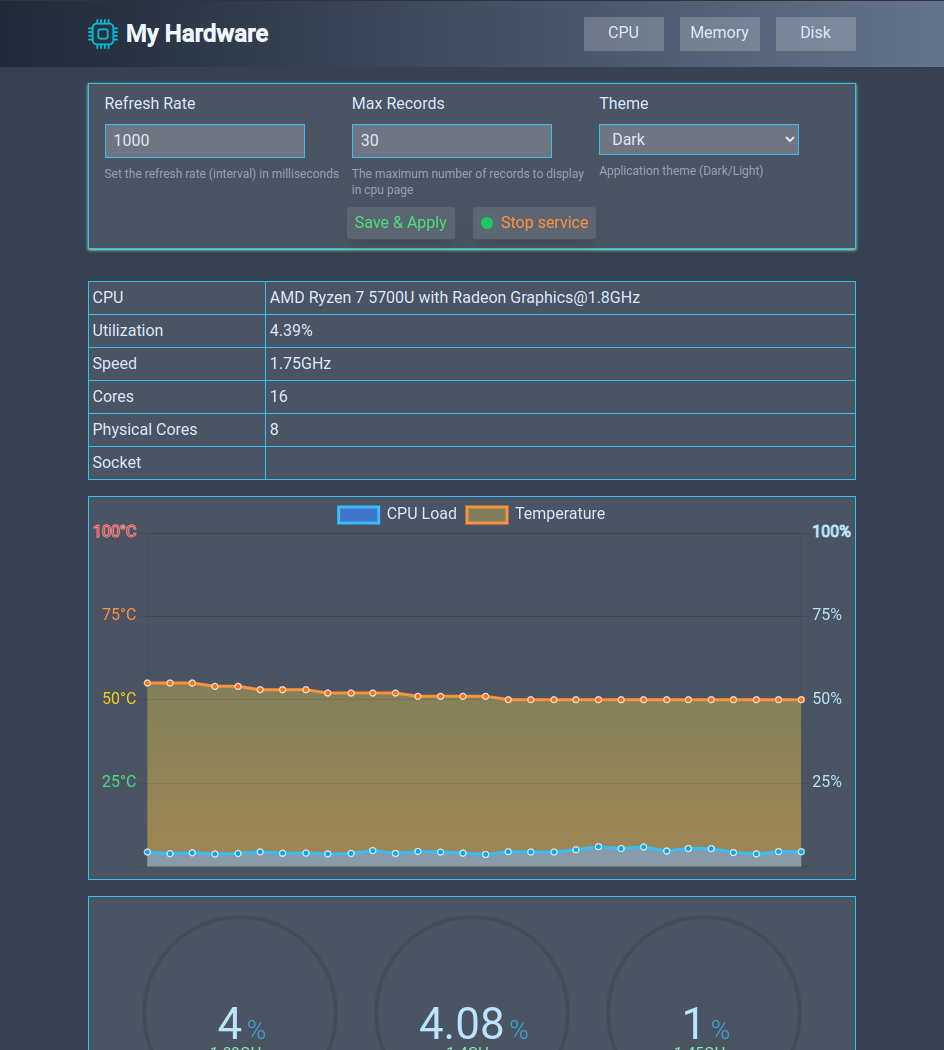Image resolution: width=944 pixels, height=1050 pixels.
Task: Toggle visibility of the Temperature series
Action: coord(538,513)
